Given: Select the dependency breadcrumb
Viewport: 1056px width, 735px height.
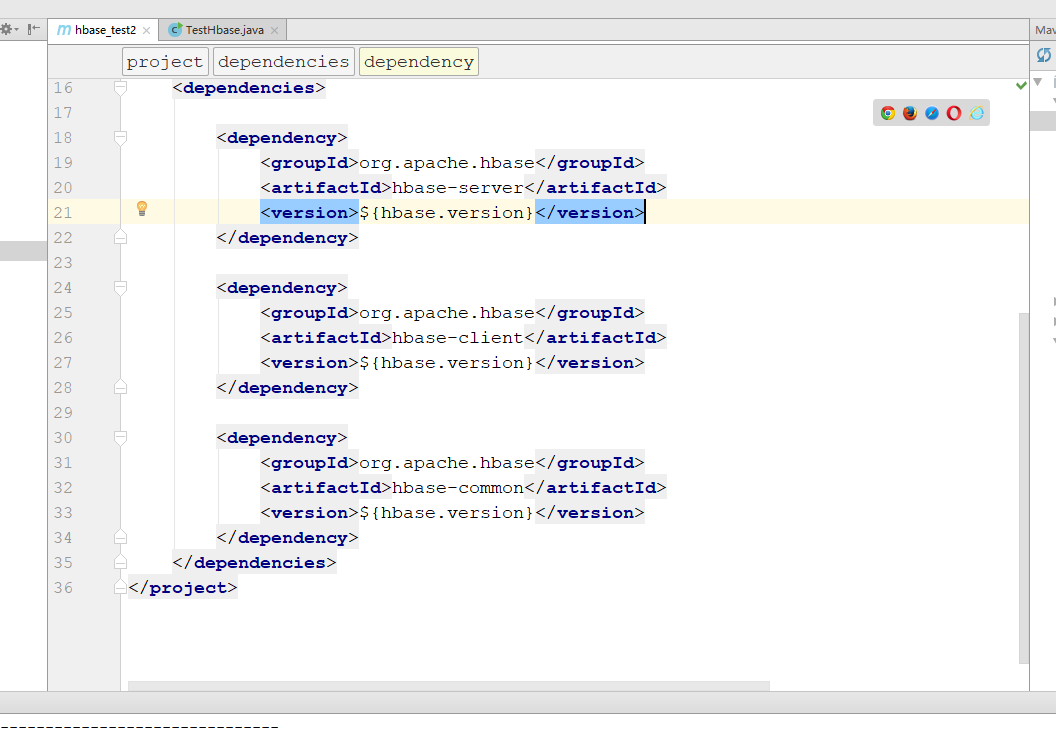Looking at the screenshot, I should (x=419, y=62).
